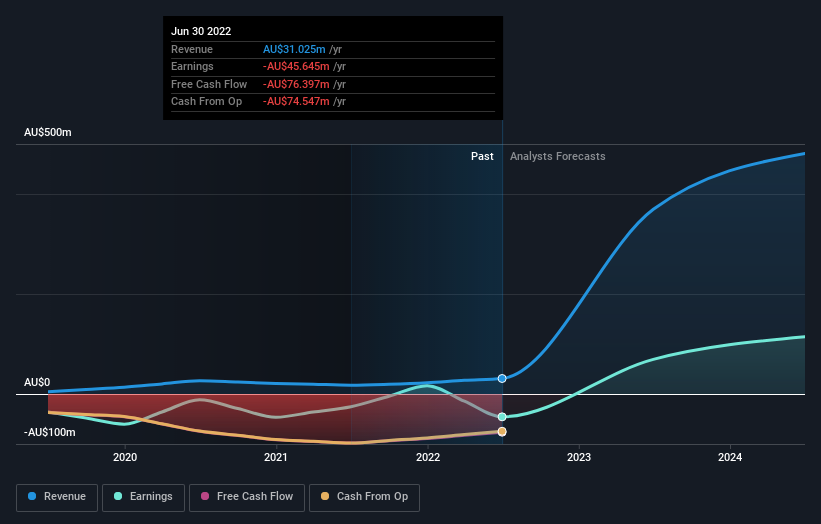Toggle the Earnings legend button
The width and height of the screenshot is (821, 524).
tap(143, 497)
